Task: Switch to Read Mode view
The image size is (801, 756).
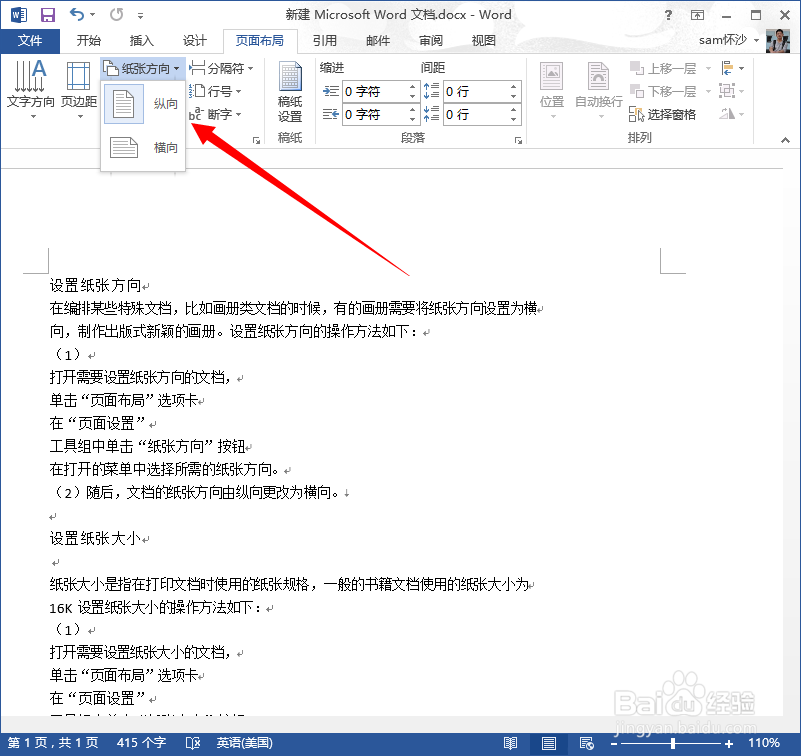Action: [510, 743]
